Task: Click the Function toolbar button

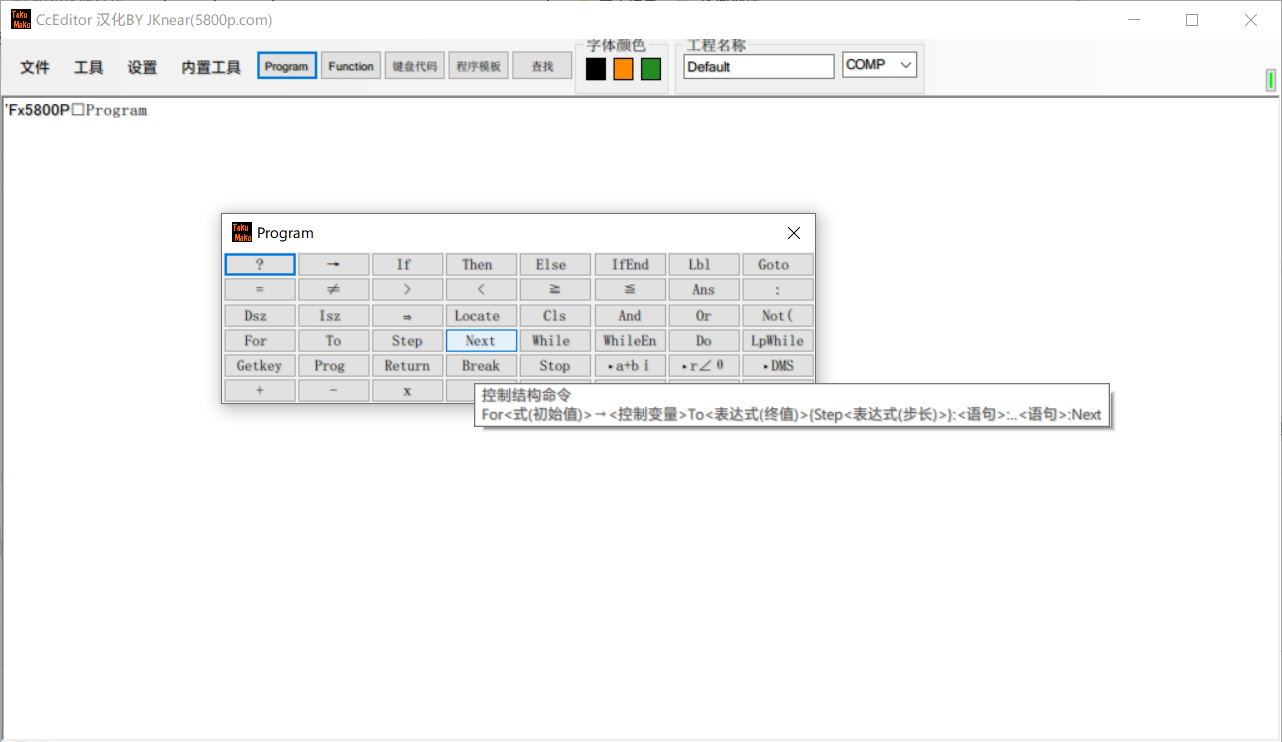Action: coord(351,66)
